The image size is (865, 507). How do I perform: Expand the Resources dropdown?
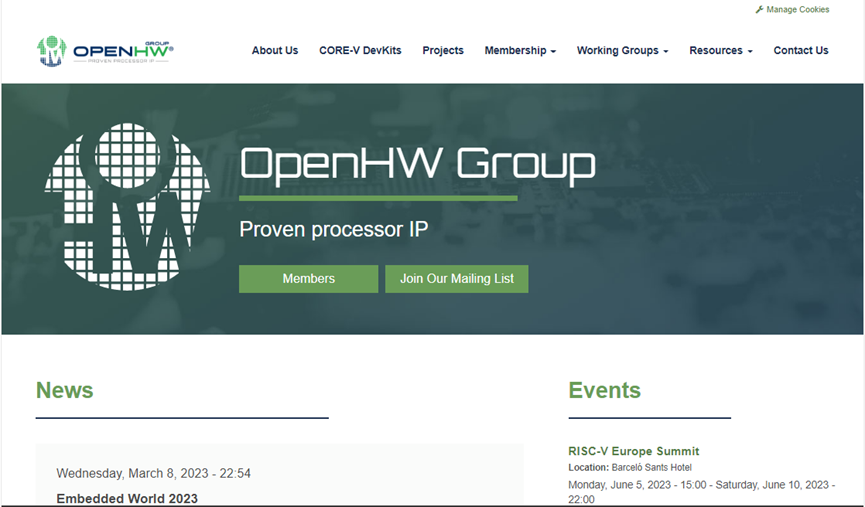click(720, 50)
